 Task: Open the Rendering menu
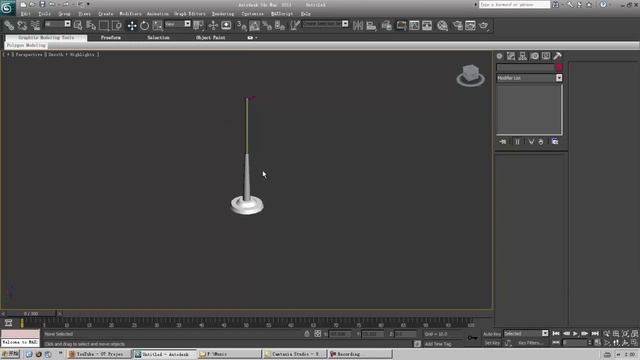223,14
